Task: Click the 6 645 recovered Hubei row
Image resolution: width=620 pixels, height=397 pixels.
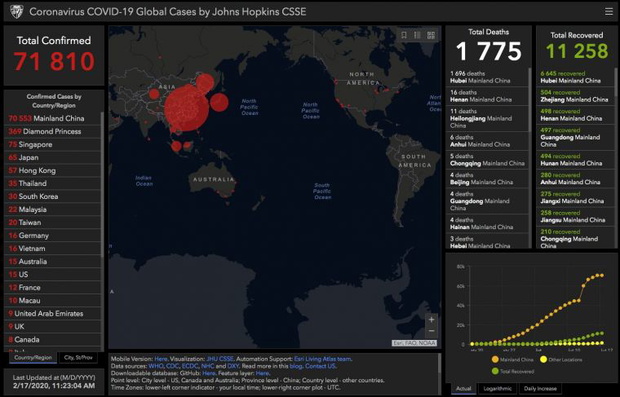Action: point(575,77)
